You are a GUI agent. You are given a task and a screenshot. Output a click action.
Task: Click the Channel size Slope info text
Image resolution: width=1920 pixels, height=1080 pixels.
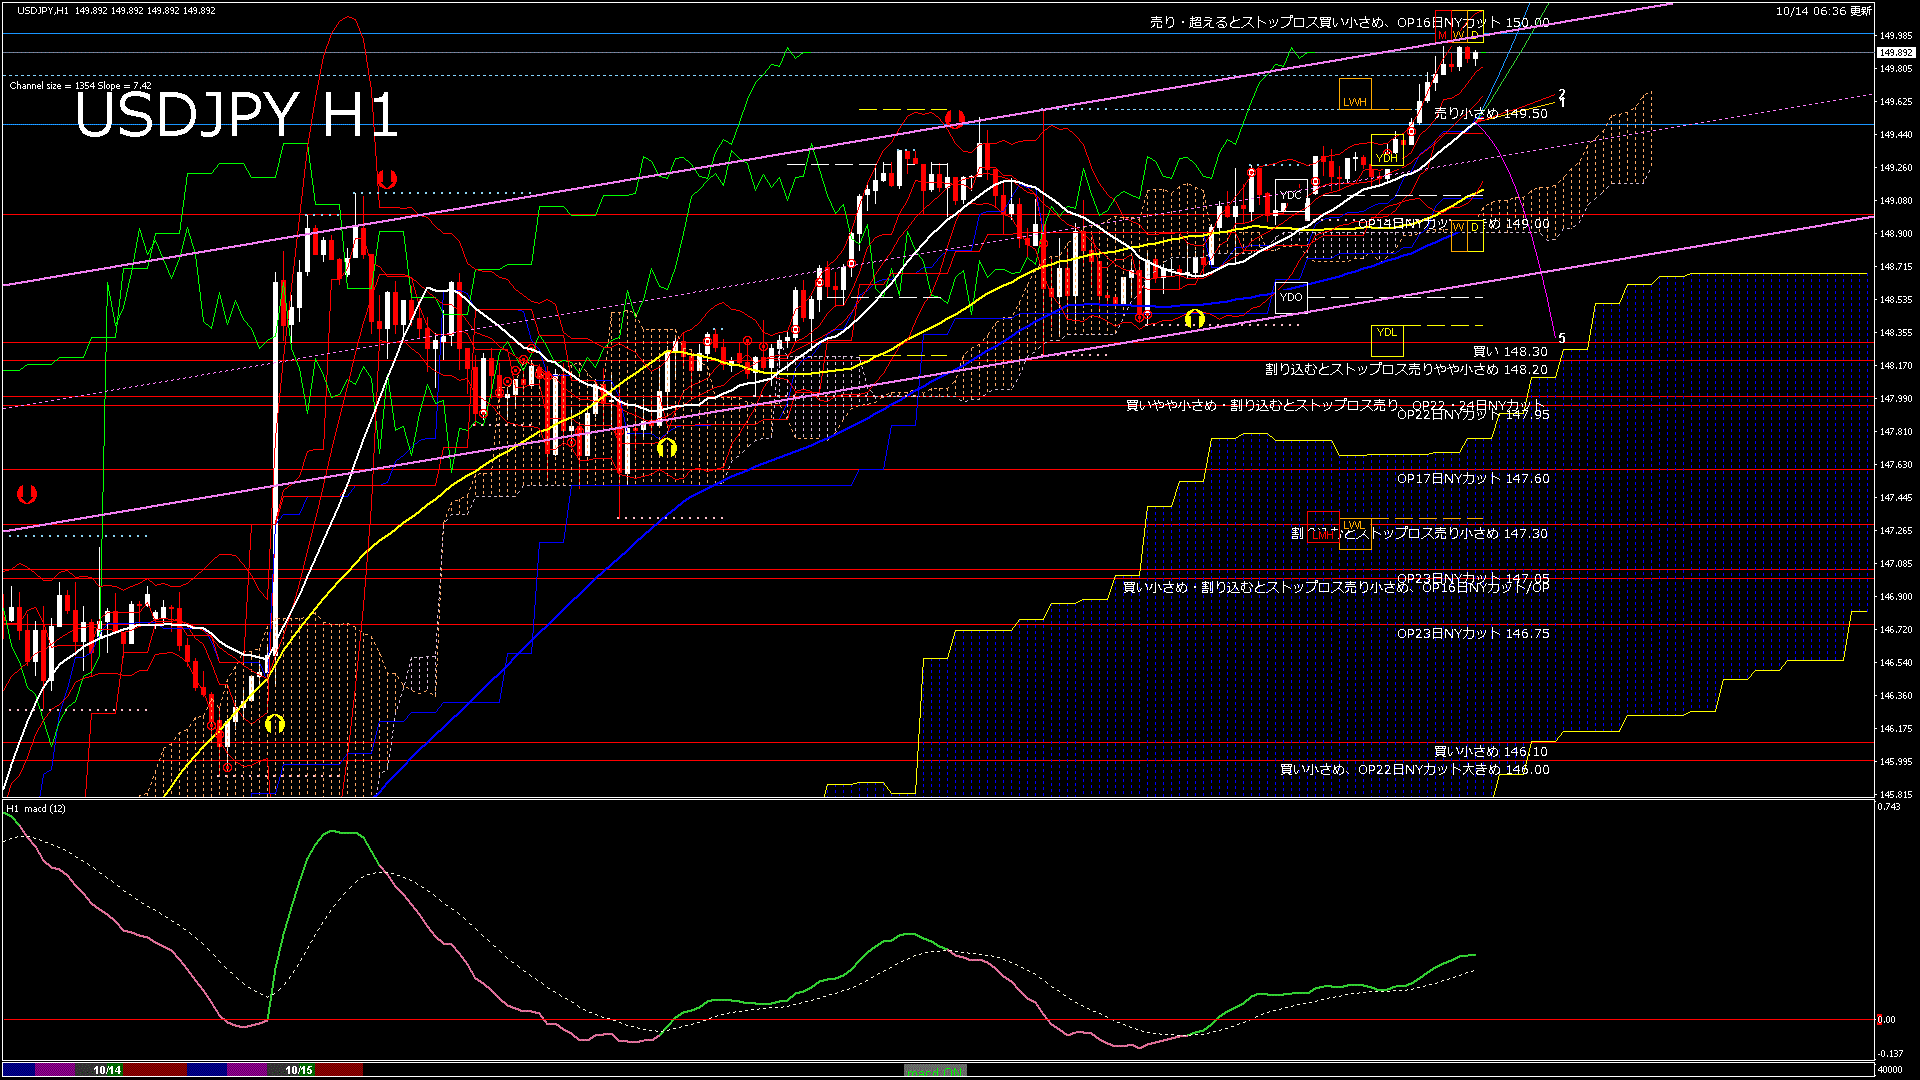click(80, 86)
